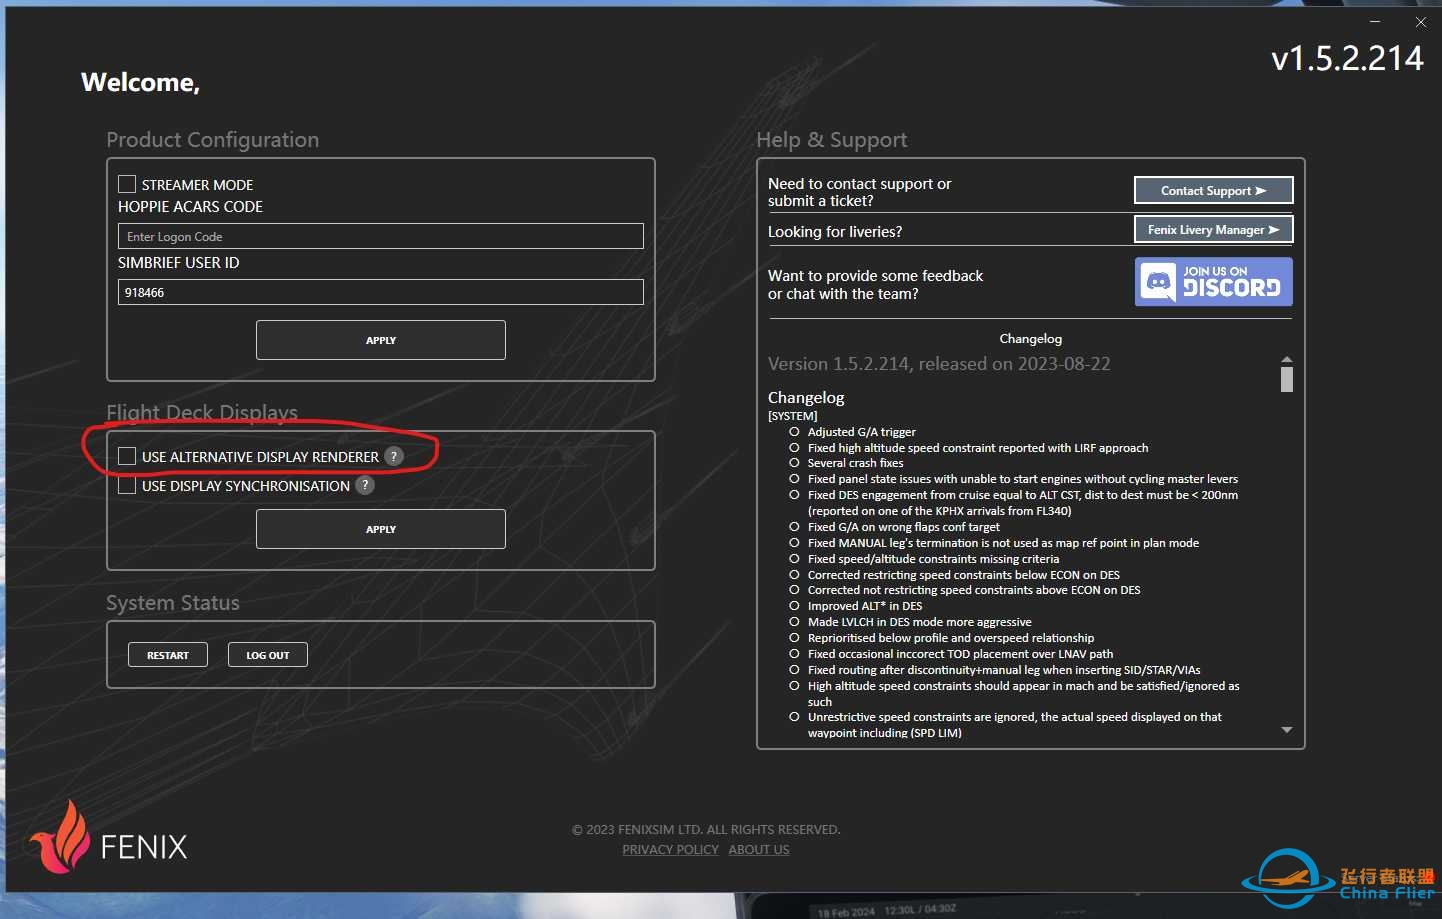Click the System Status heading
Screen dimensions: 1442x919
173,603
